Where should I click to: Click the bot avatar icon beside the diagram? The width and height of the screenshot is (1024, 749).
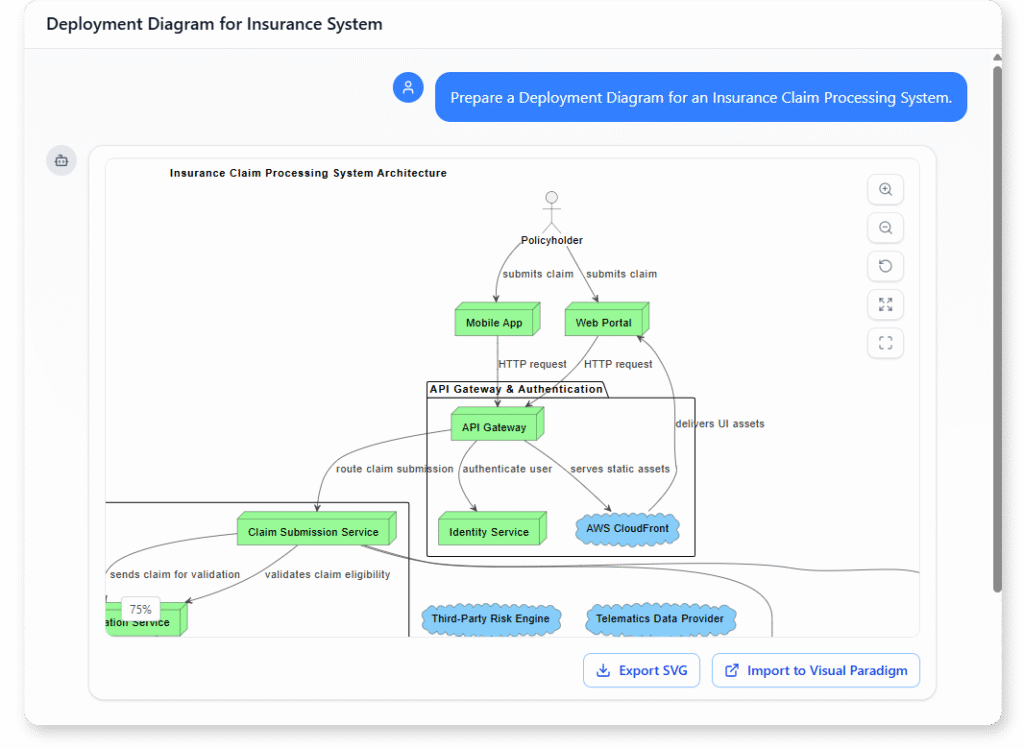click(61, 160)
